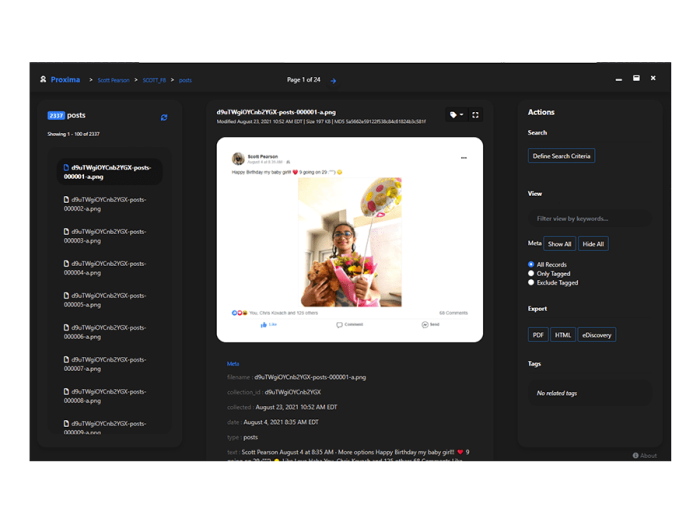Viewport: 700px width, 525px height.
Task: Click the Proxima logo icon
Action: [x=43, y=79]
